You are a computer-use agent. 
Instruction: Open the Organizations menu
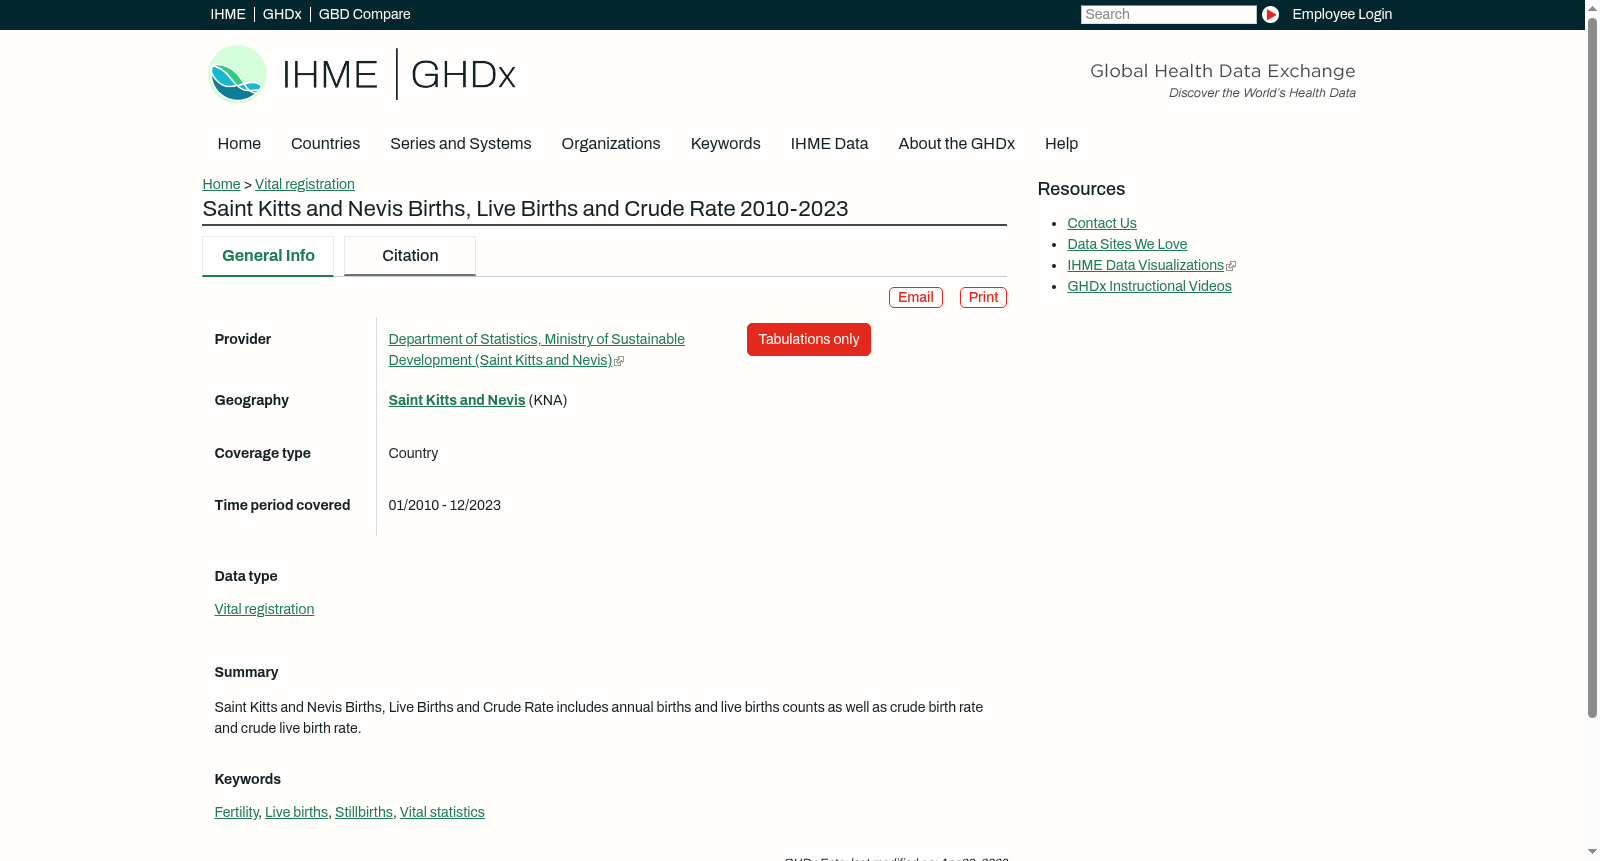click(611, 144)
